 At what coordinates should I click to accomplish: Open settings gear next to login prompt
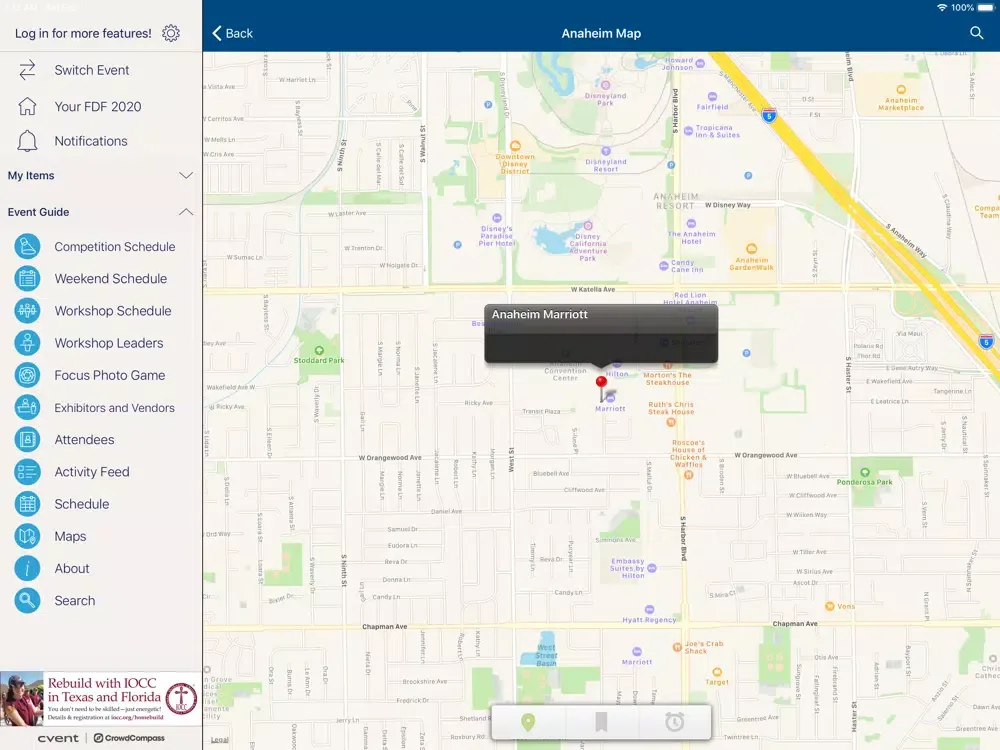(171, 33)
